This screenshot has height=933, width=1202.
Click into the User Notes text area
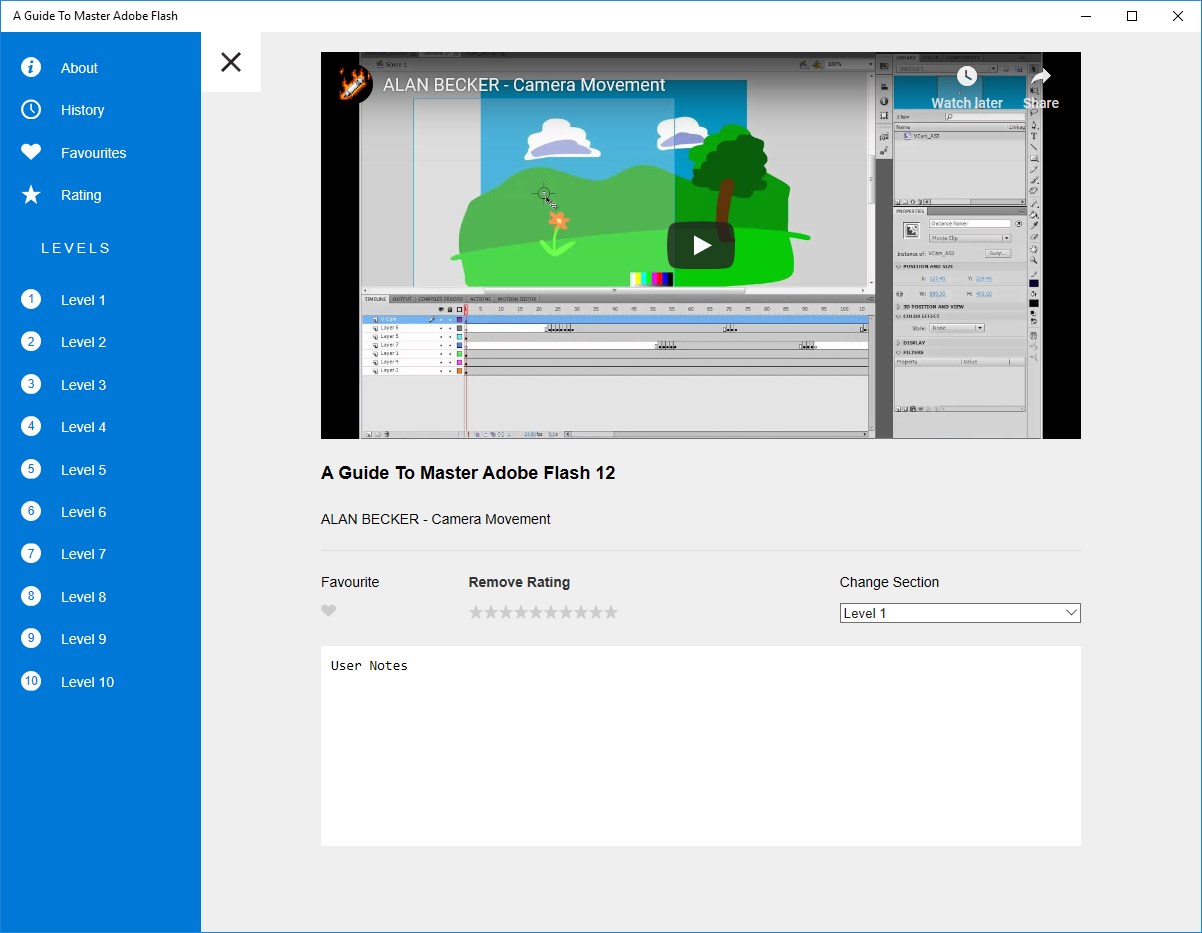pos(701,746)
